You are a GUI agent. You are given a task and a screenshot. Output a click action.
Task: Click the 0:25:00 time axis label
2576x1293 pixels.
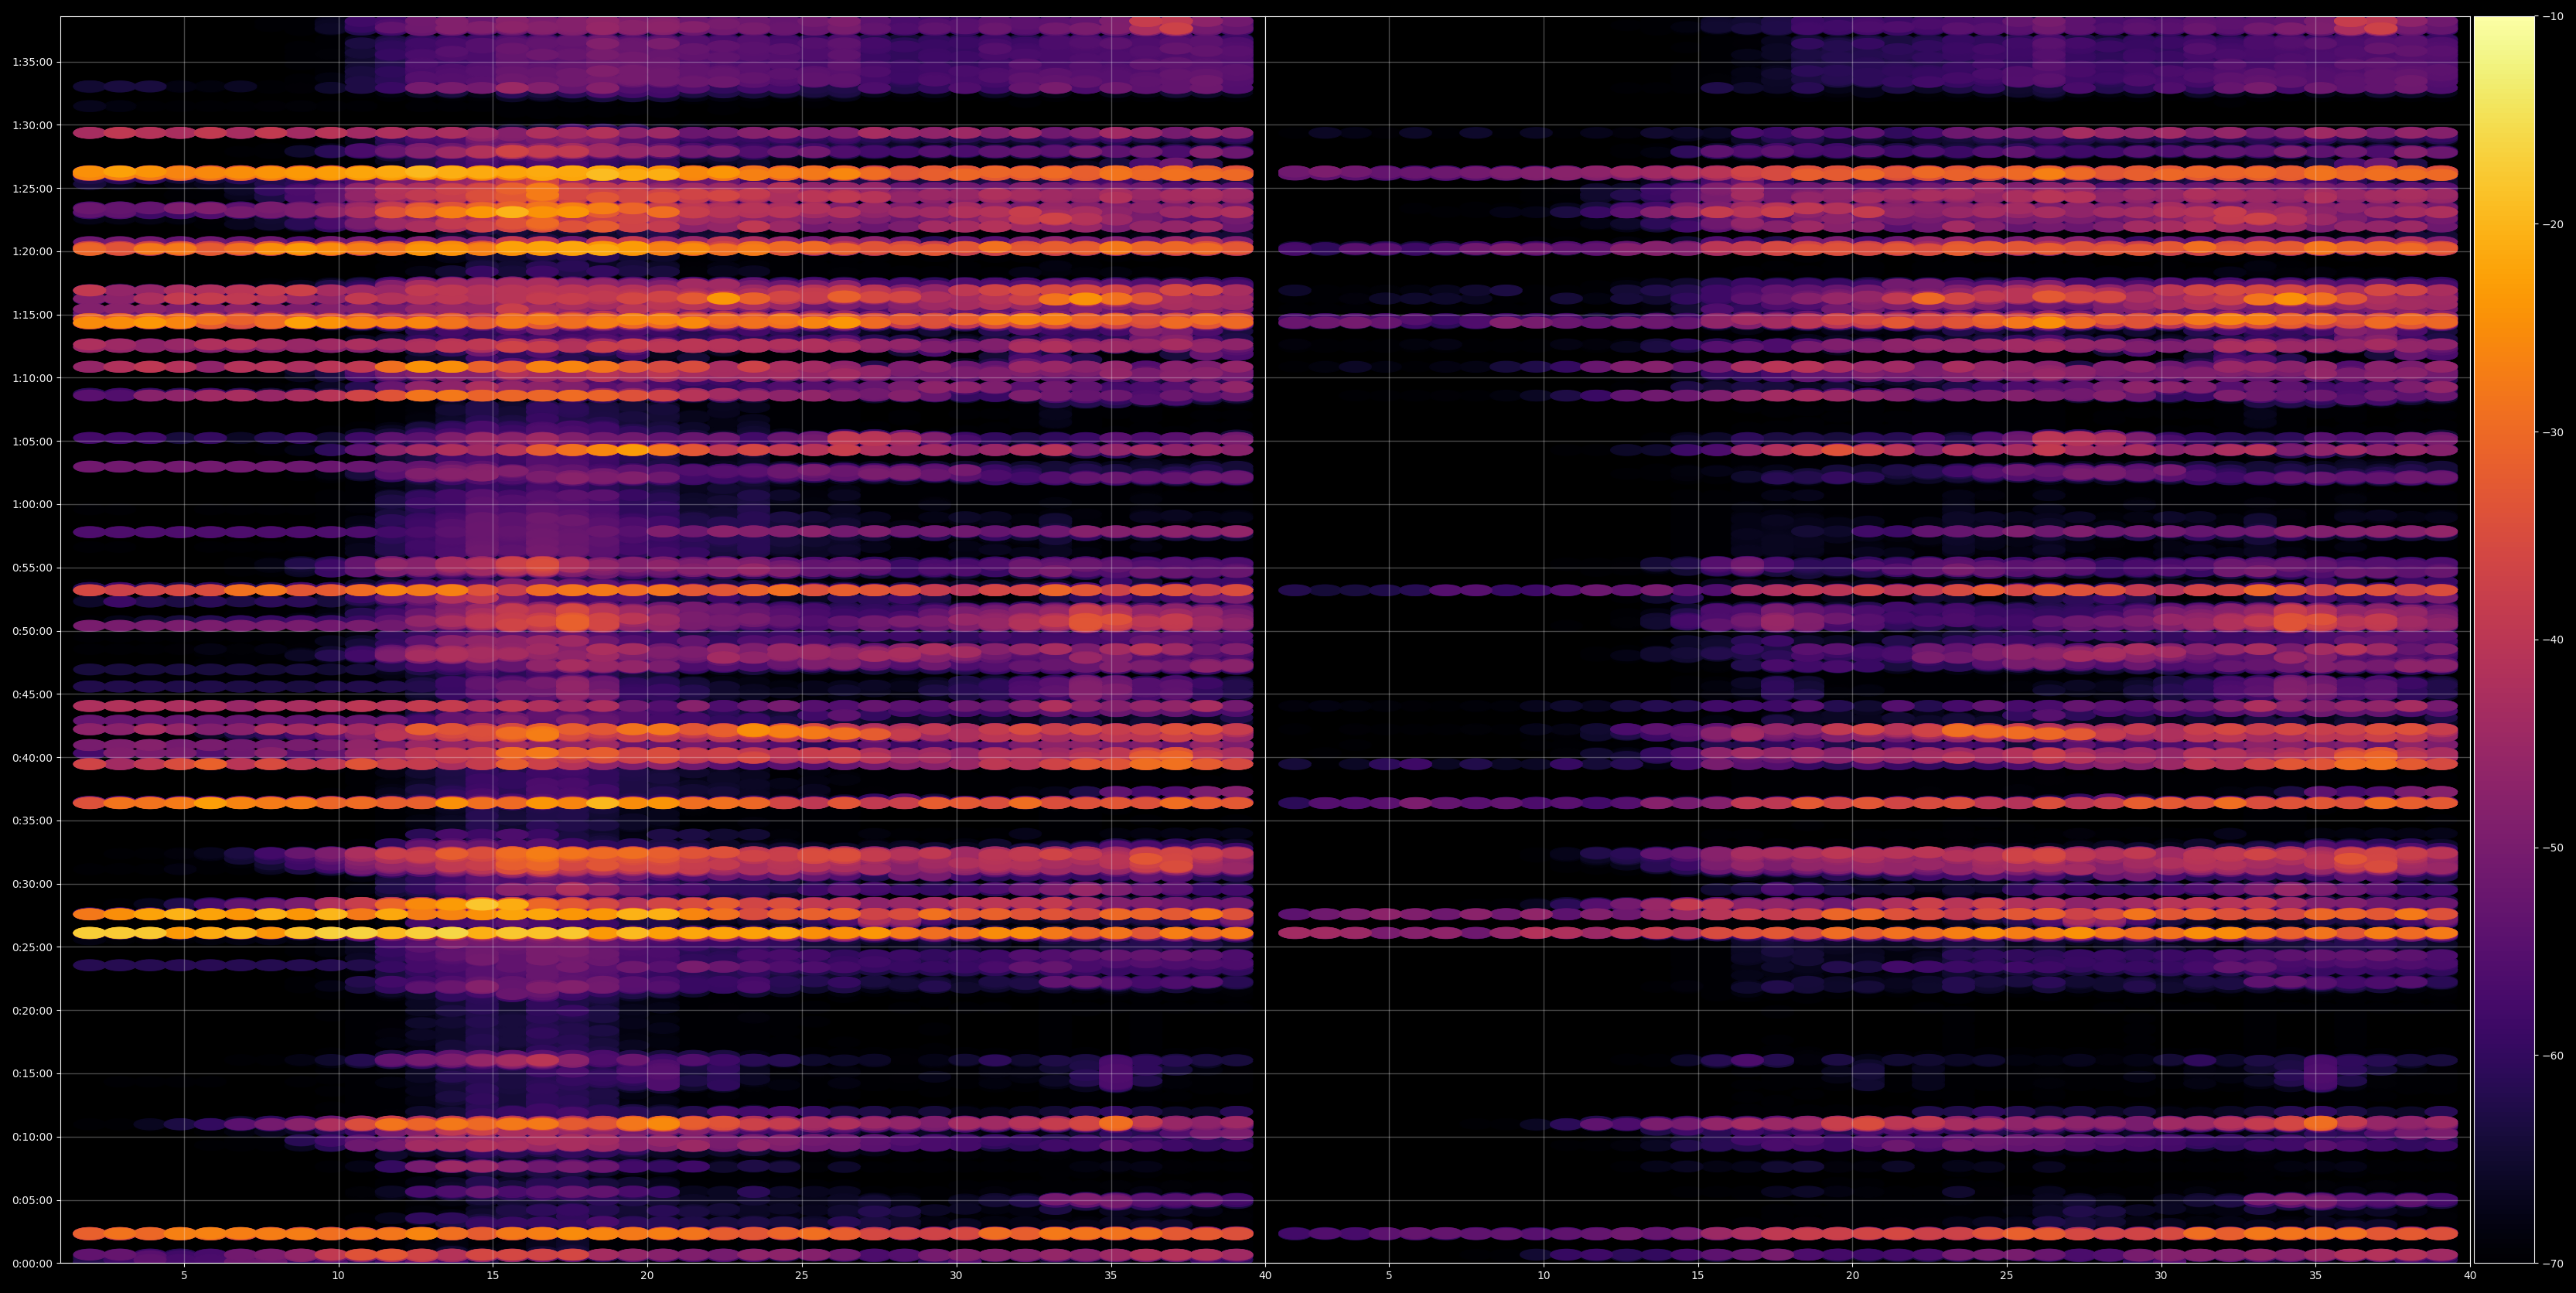tap(32, 947)
